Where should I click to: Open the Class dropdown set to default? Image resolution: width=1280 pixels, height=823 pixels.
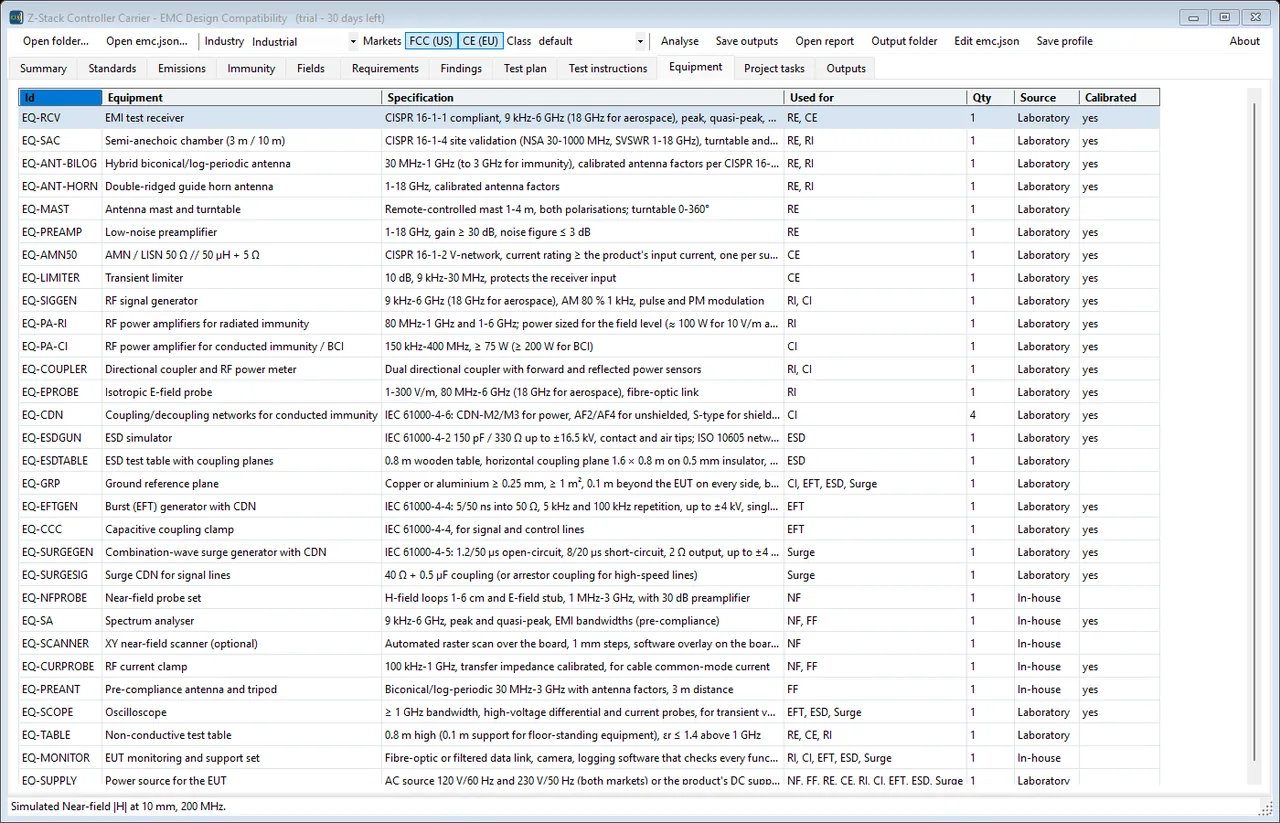pos(591,41)
